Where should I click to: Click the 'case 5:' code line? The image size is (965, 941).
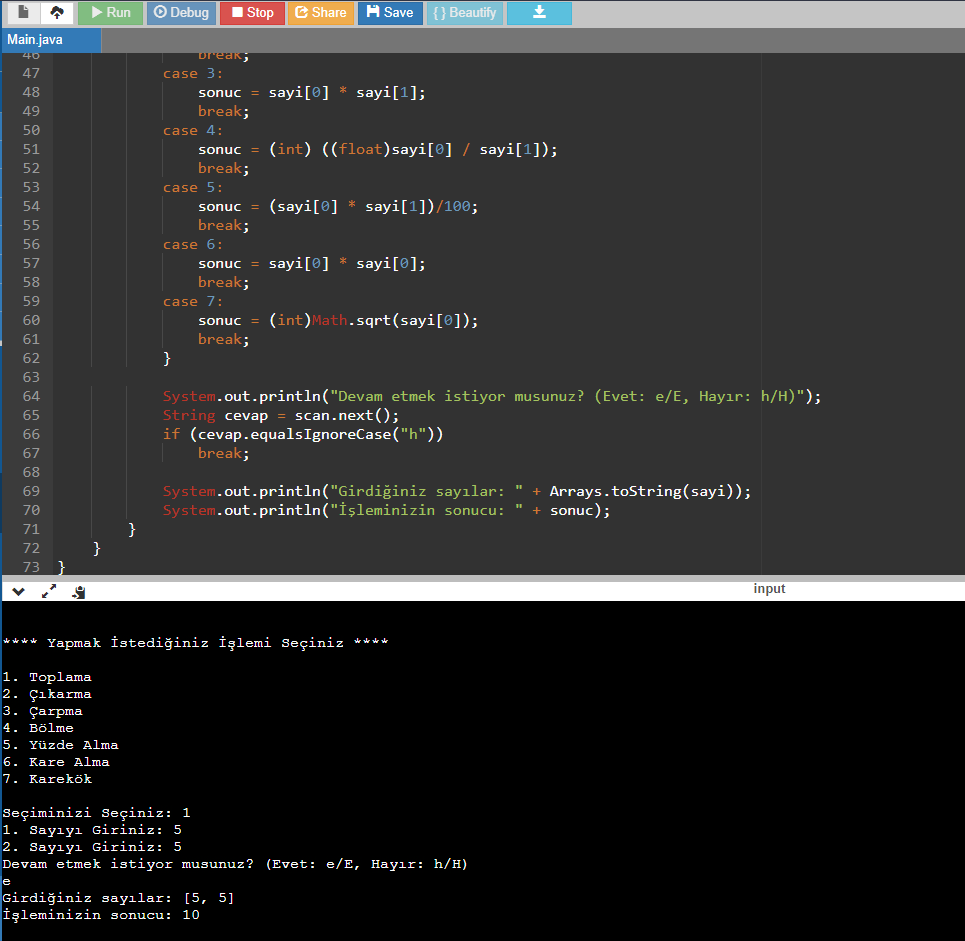coord(194,187)
